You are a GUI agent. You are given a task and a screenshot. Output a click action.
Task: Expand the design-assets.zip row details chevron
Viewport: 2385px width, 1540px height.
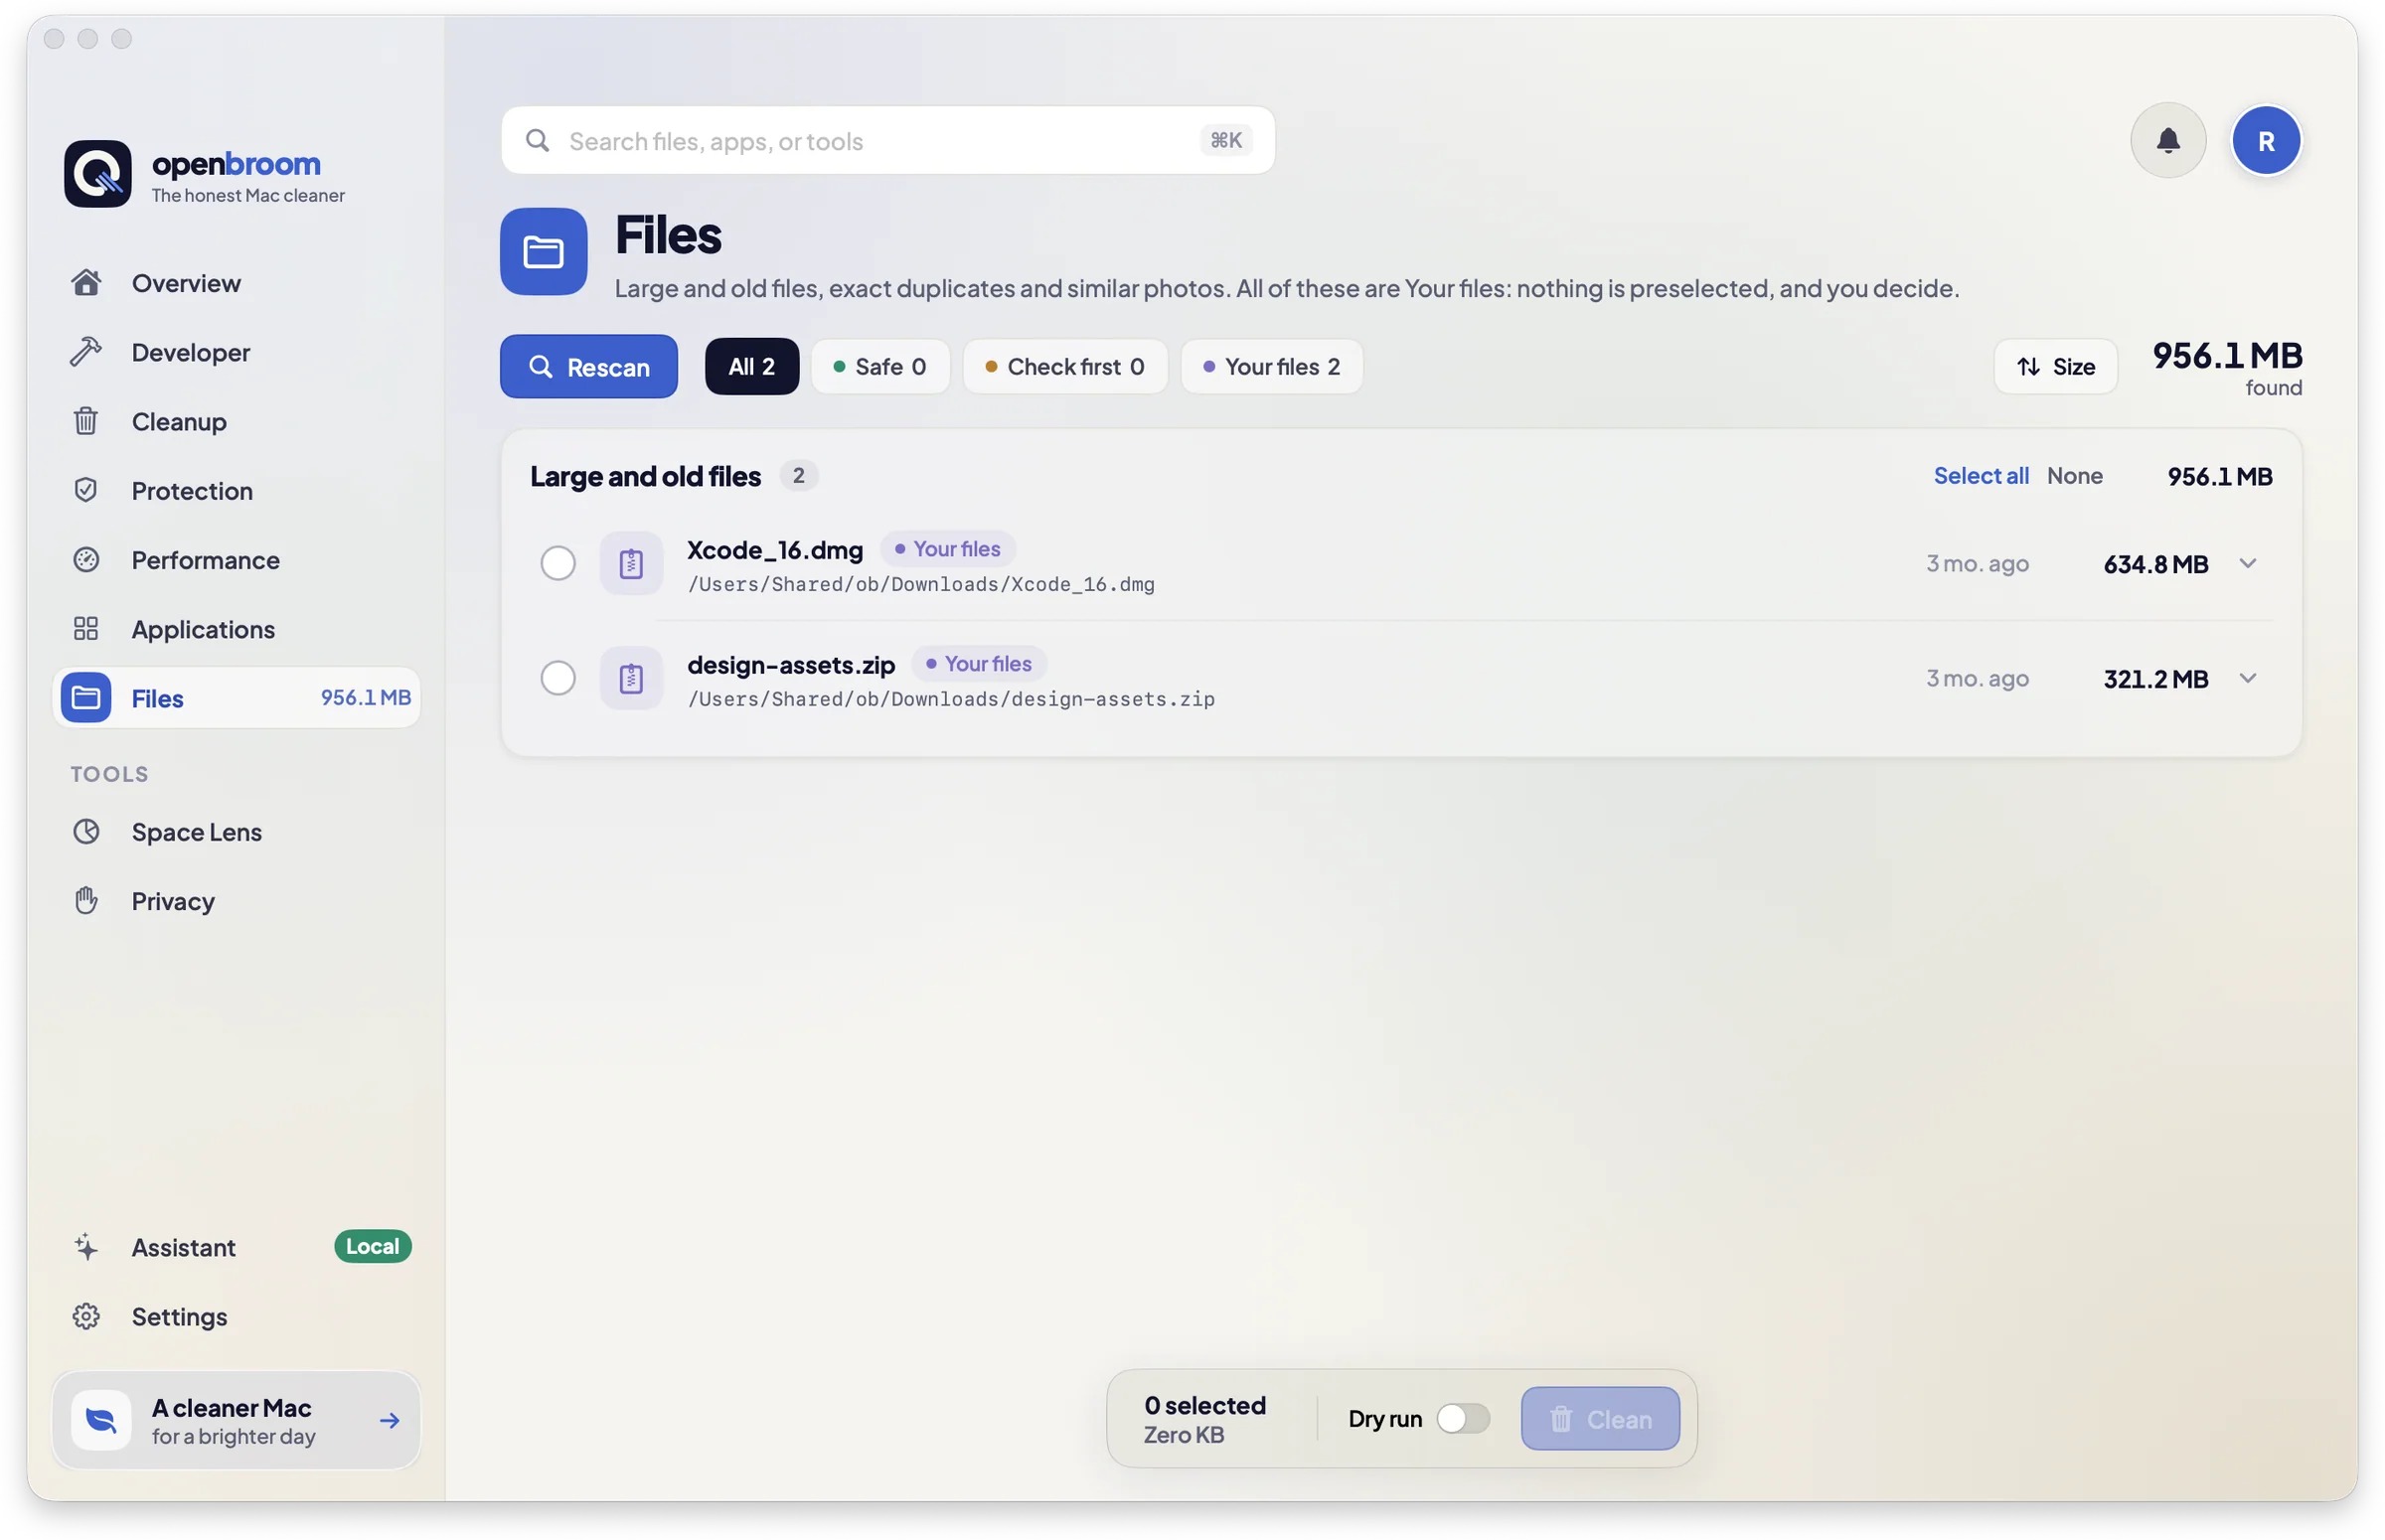[x=2247, y=678]
